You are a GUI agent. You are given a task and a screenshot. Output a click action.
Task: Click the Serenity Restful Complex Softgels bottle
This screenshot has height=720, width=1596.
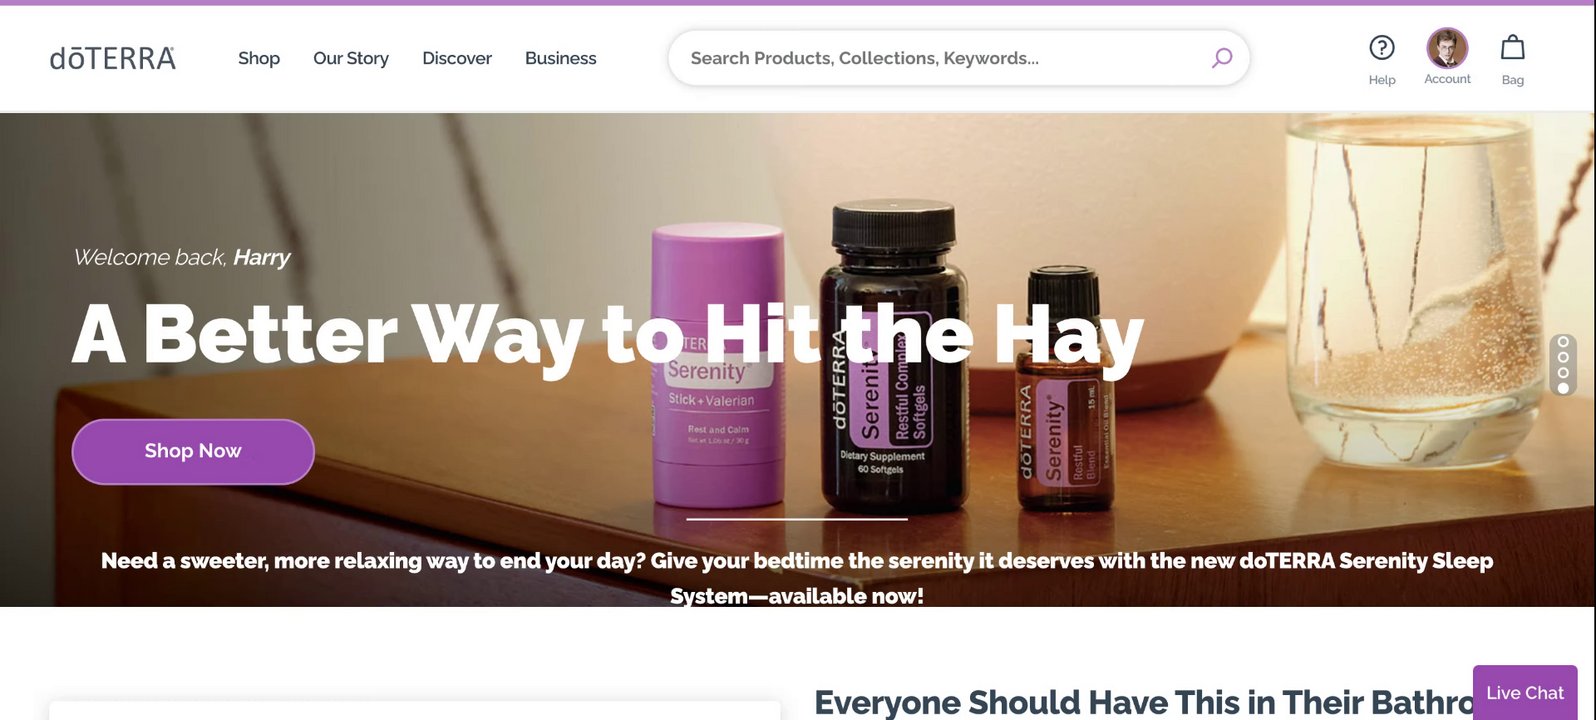coord(893,356)
